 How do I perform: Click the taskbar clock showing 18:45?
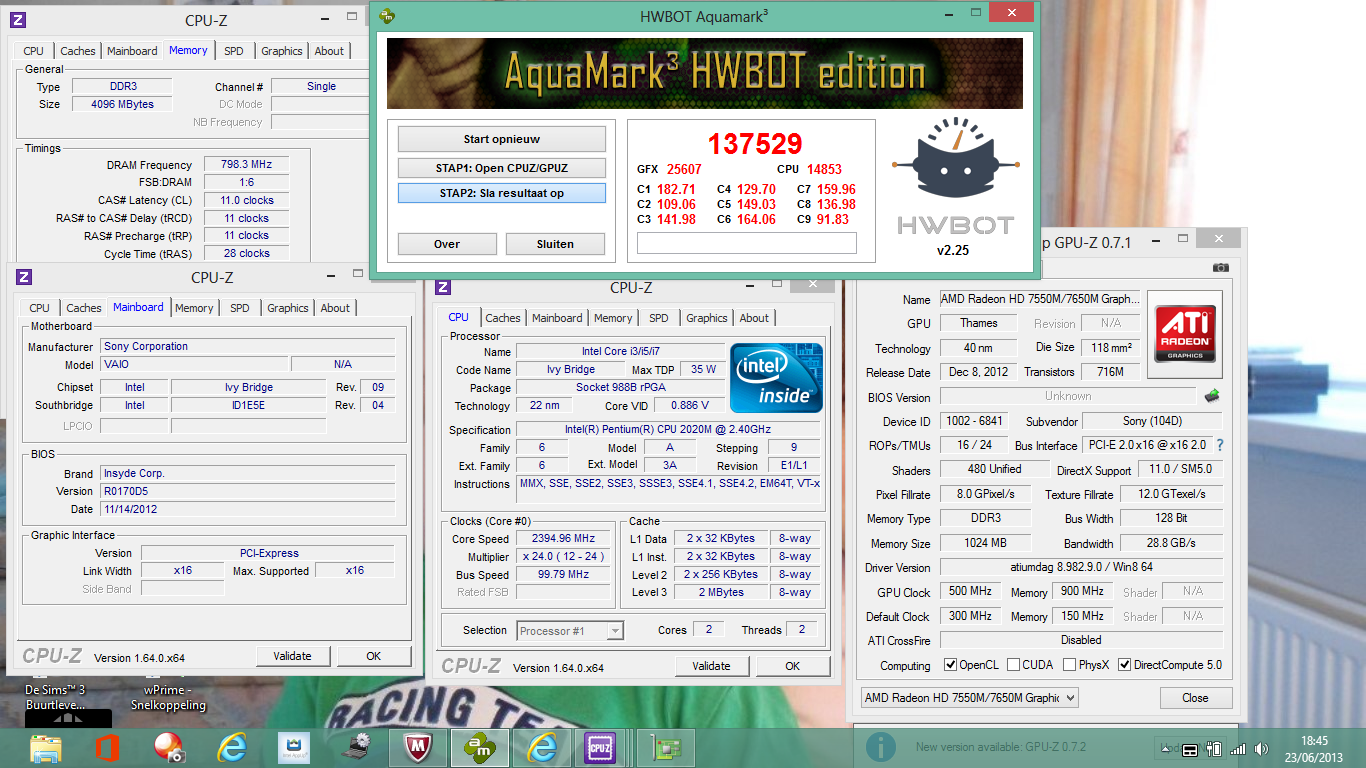point(1315,748)
